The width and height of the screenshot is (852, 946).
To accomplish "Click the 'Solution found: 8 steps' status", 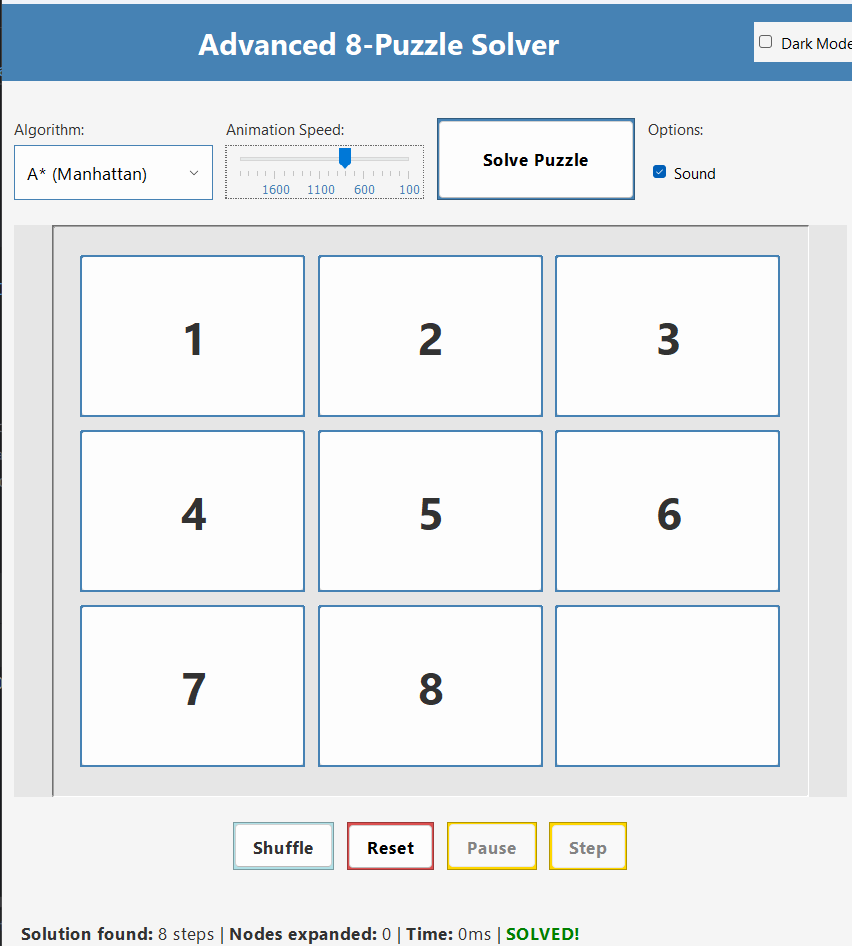I will pyautogui.click(x=118, y=934).
